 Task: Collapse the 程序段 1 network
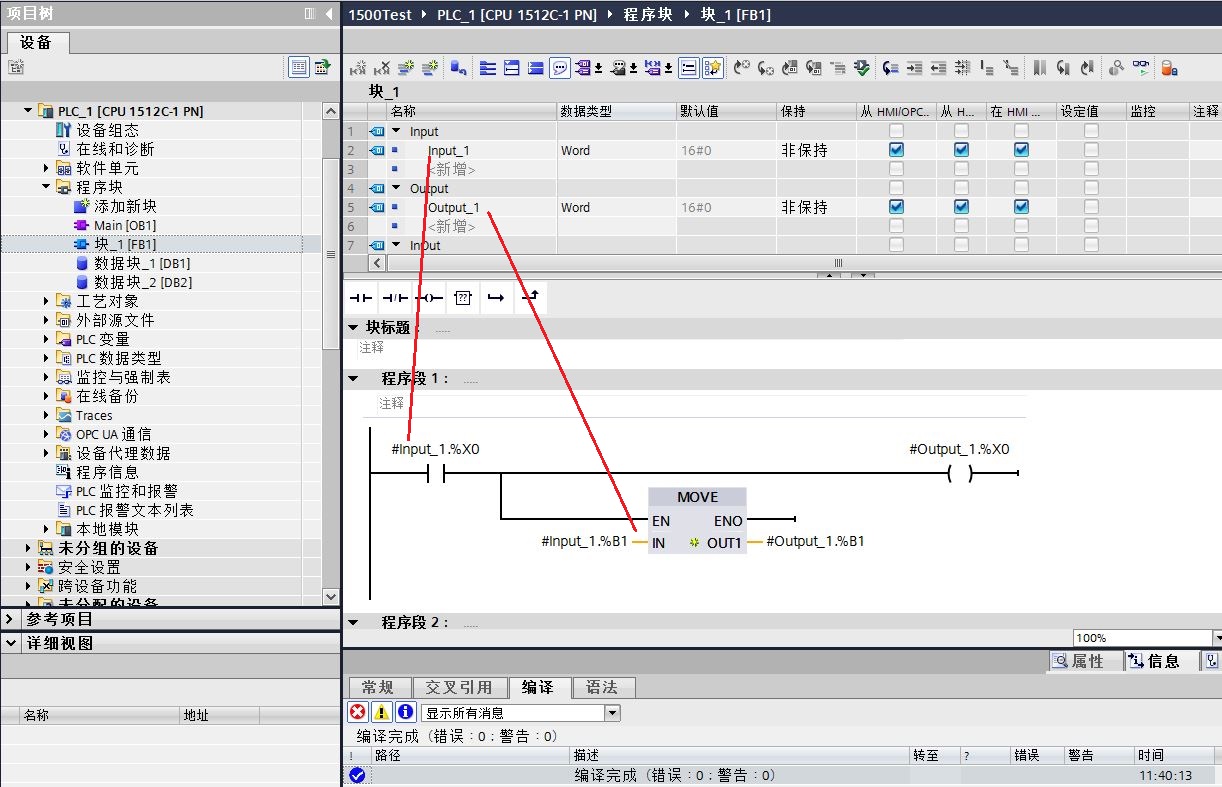coord(352,378)
